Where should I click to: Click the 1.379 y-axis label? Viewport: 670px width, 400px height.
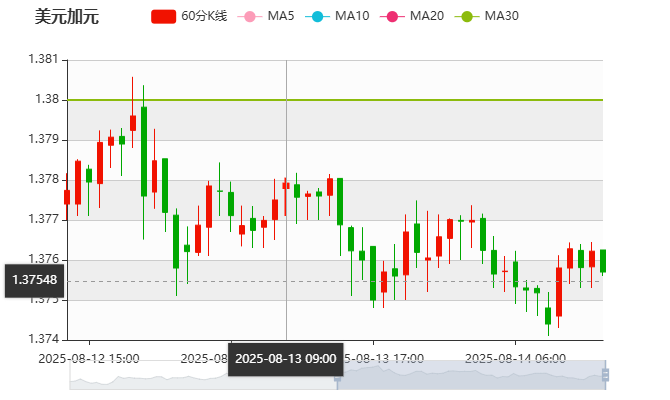pyautogui.click(x=43, y=139)
